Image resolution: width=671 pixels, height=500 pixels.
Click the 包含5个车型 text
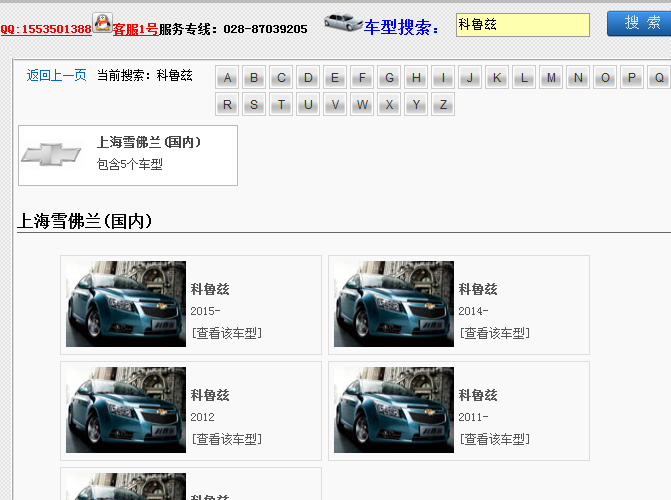coord(130,164)
